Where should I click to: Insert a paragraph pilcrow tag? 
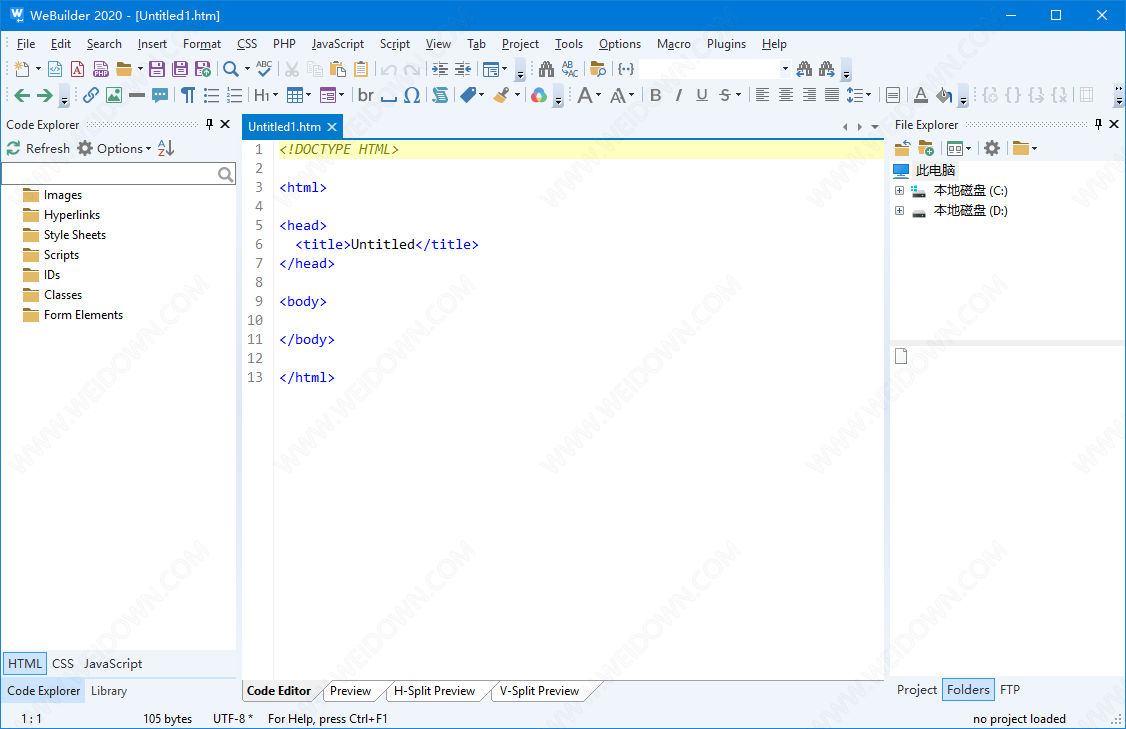pyautogui.click(x=187, y=95)
